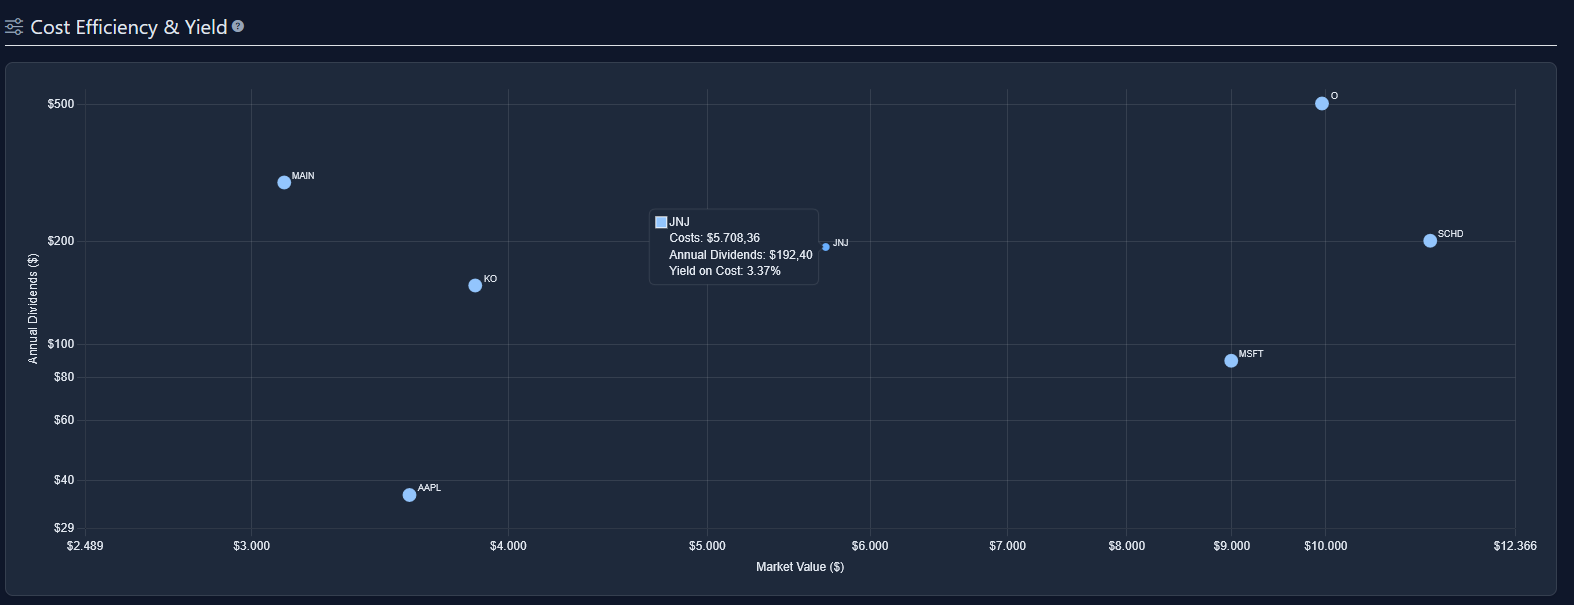Click the $4.000 x-axis label
This screenshot has height=605, width=1574.
click(x=508, y=546)
